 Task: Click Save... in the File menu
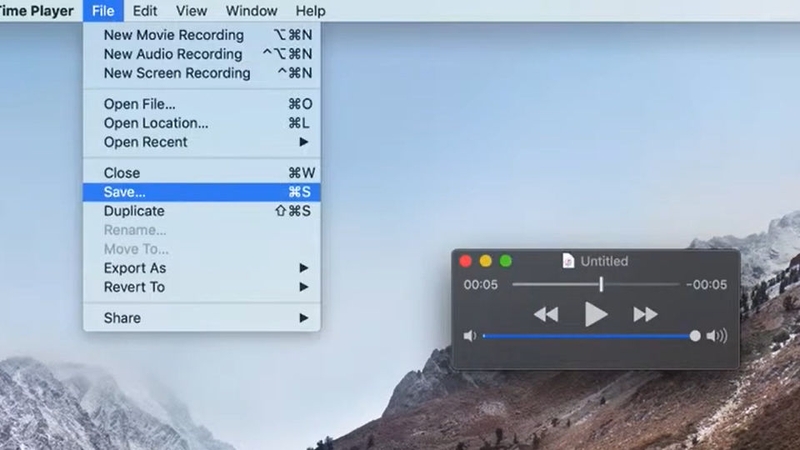click(202, 192)
